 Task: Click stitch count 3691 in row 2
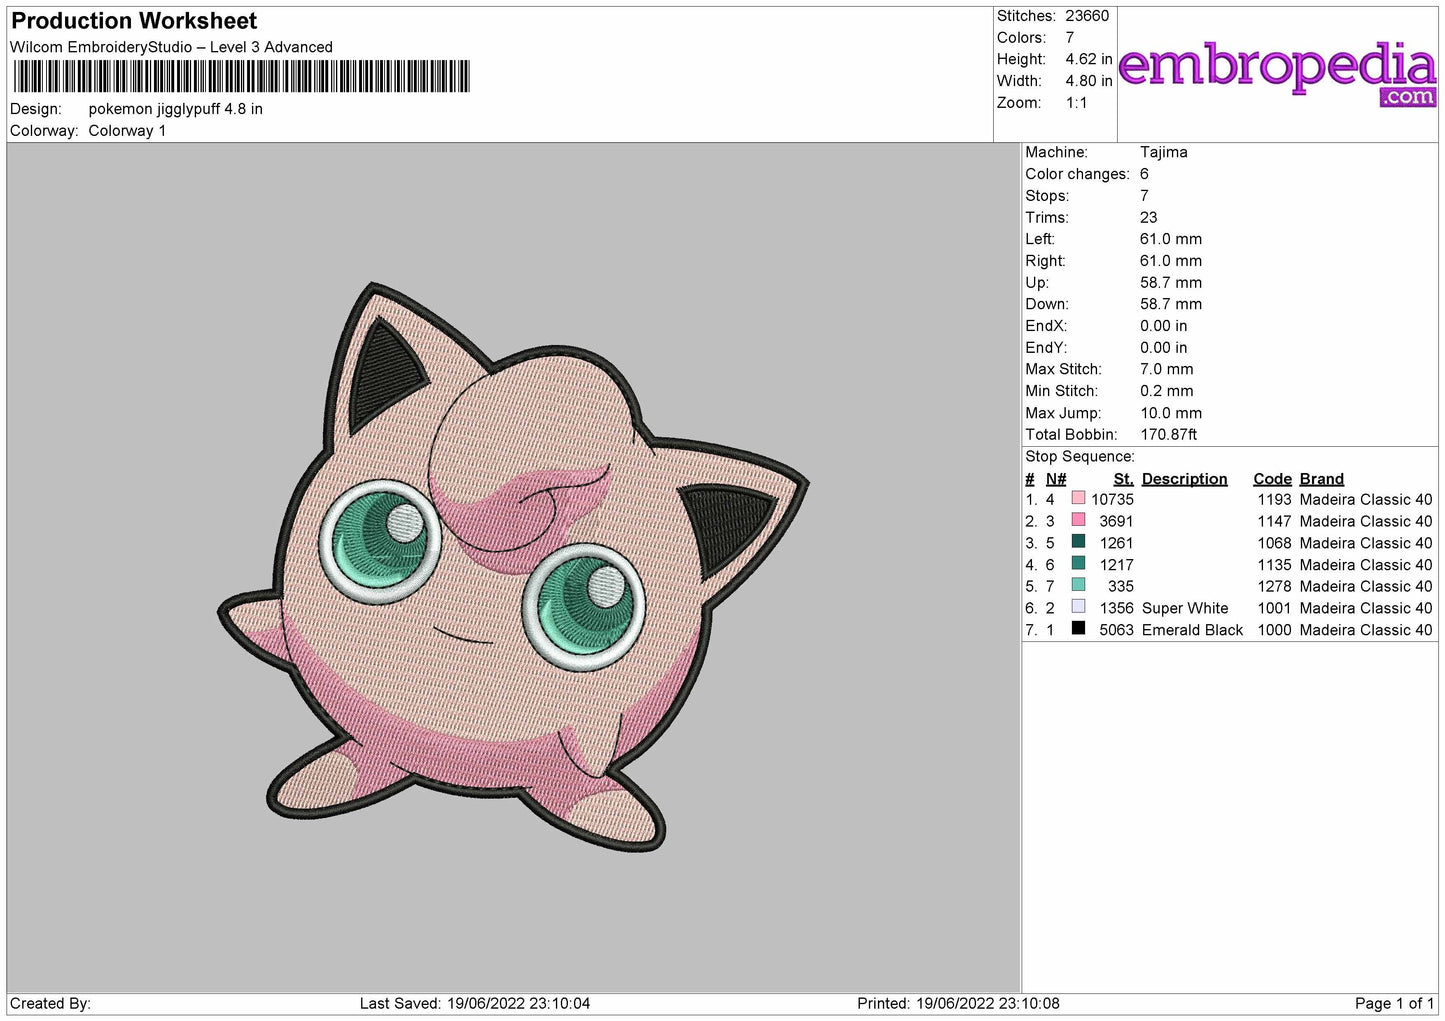click(x=1117, y=522)
